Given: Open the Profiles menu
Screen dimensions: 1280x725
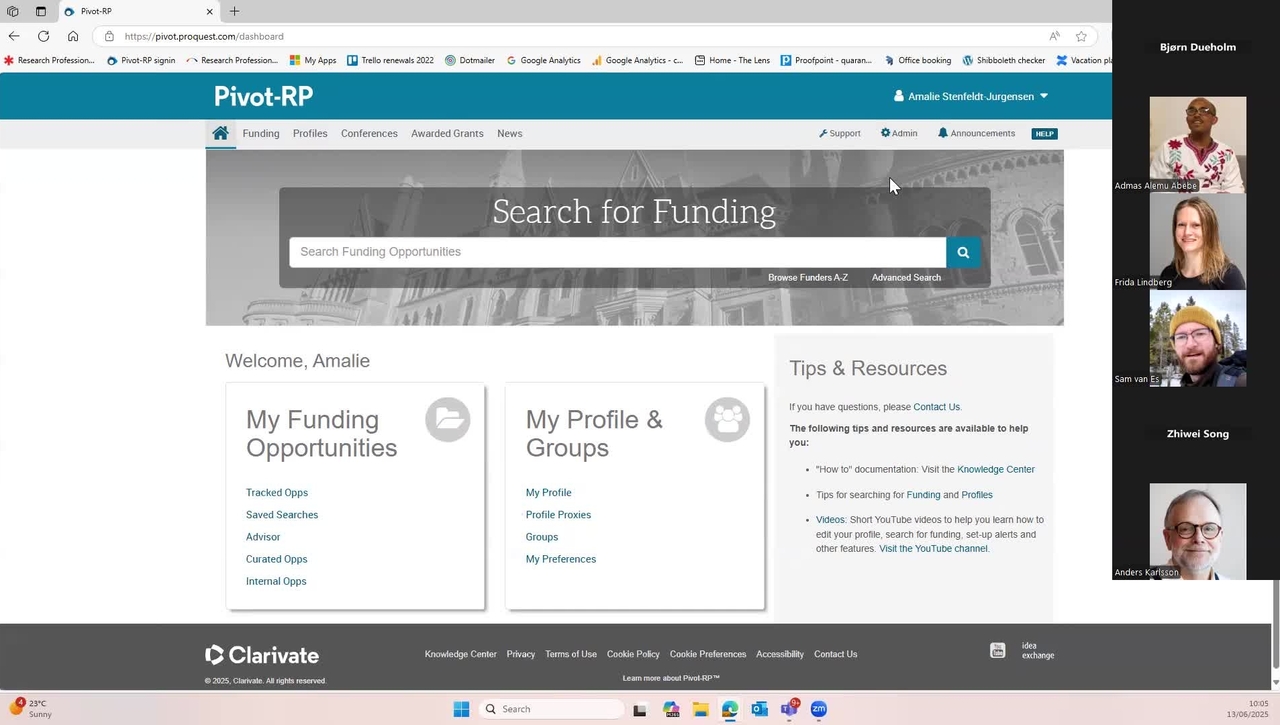Looking at the screenshot, I should coord(310,133).
